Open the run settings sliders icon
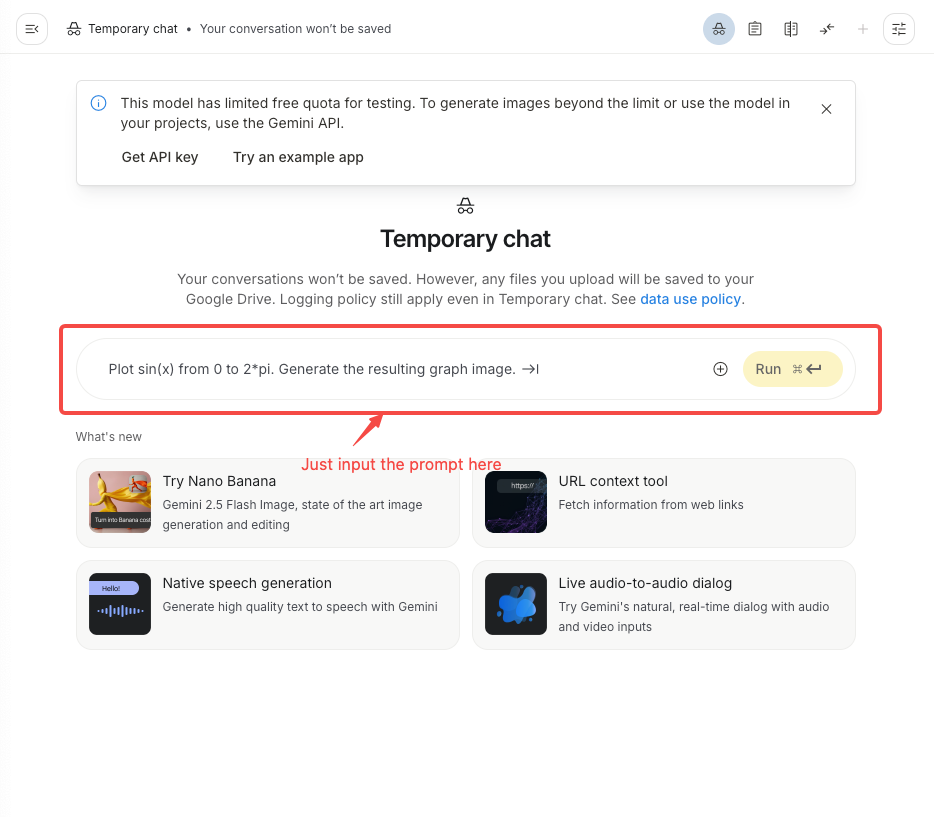Screen dimensions: 934x817 [898, 29]
